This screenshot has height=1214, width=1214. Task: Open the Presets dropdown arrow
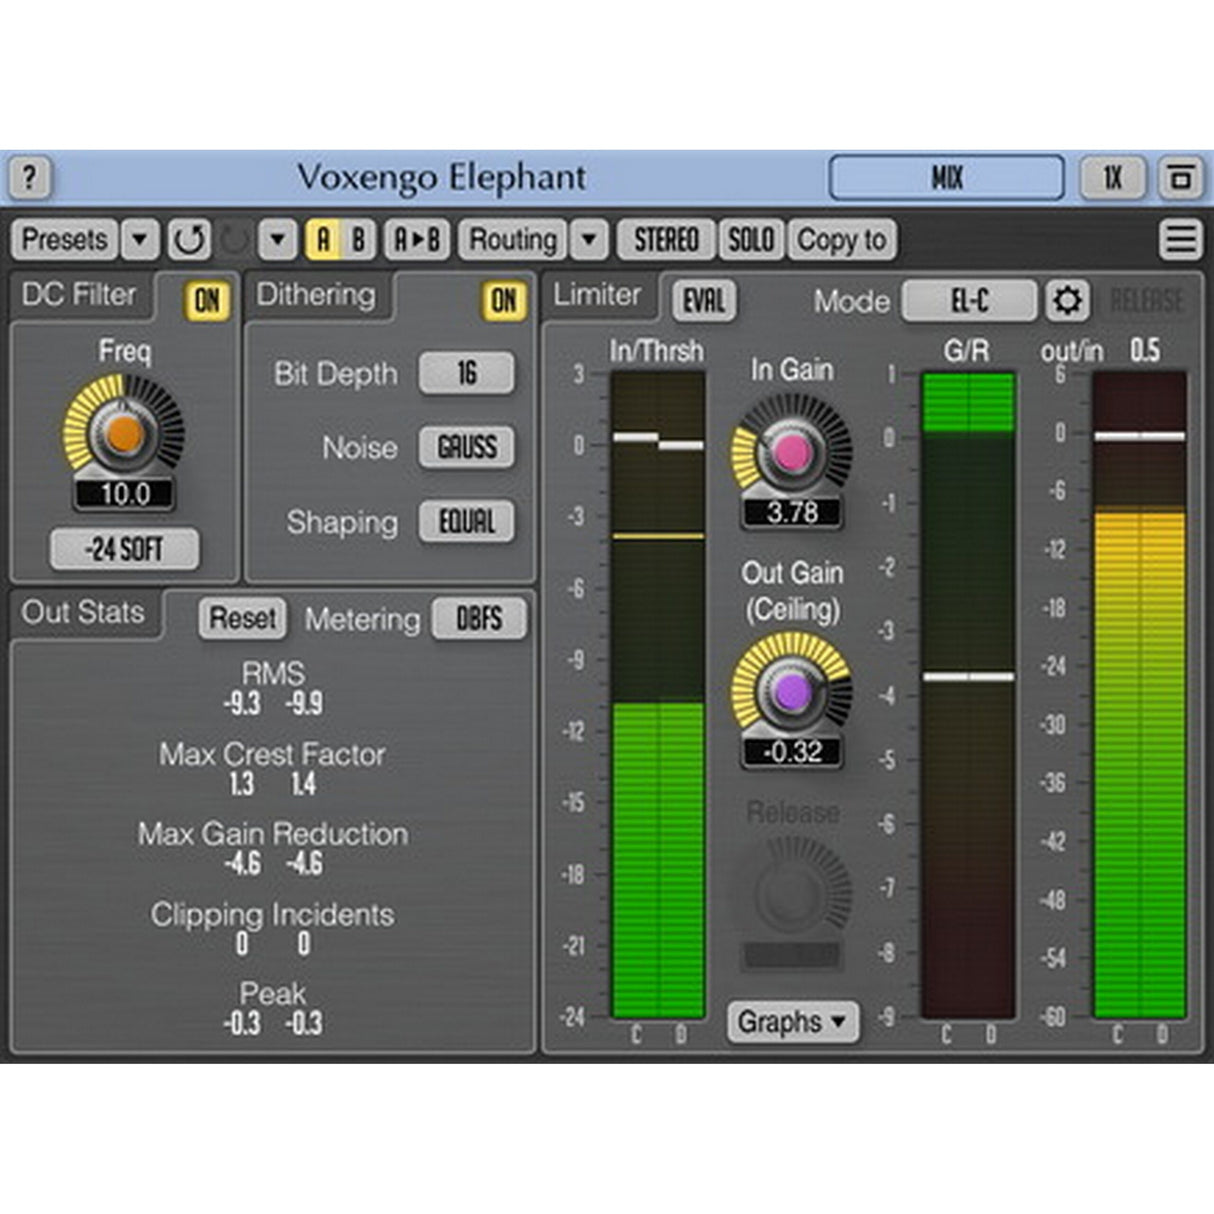pyautogui.click(x=140, y=239)
